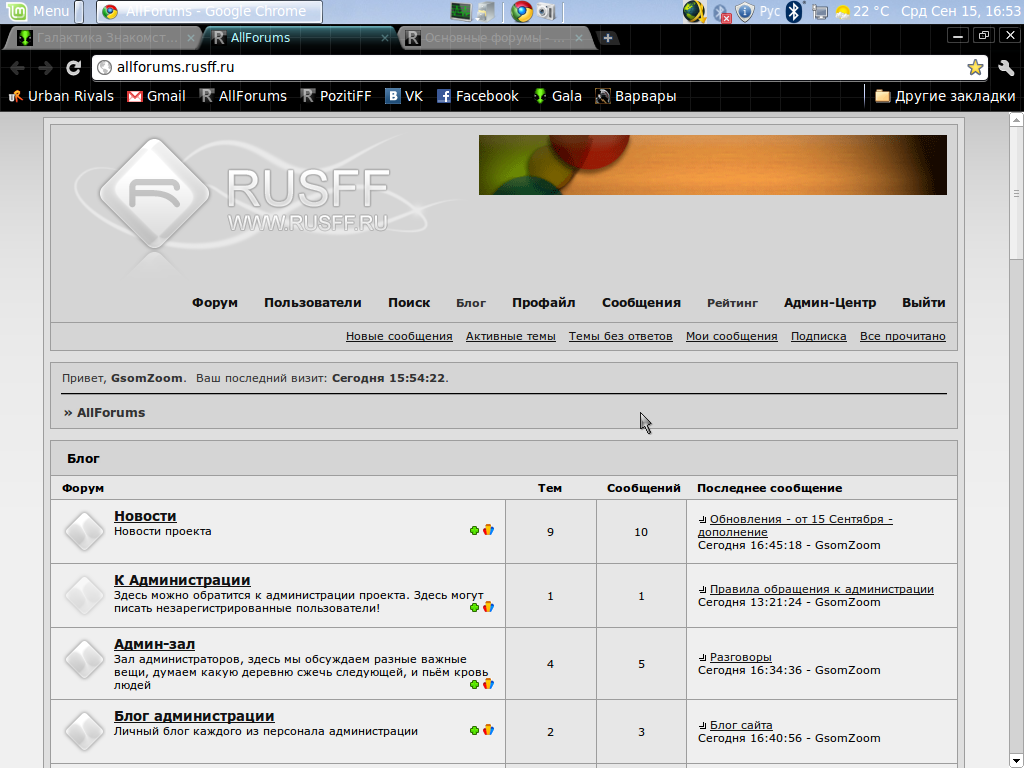Open the Профайл navigation item
The height and width of the screenshot is (768, 1024).
(x=543, y=303)
